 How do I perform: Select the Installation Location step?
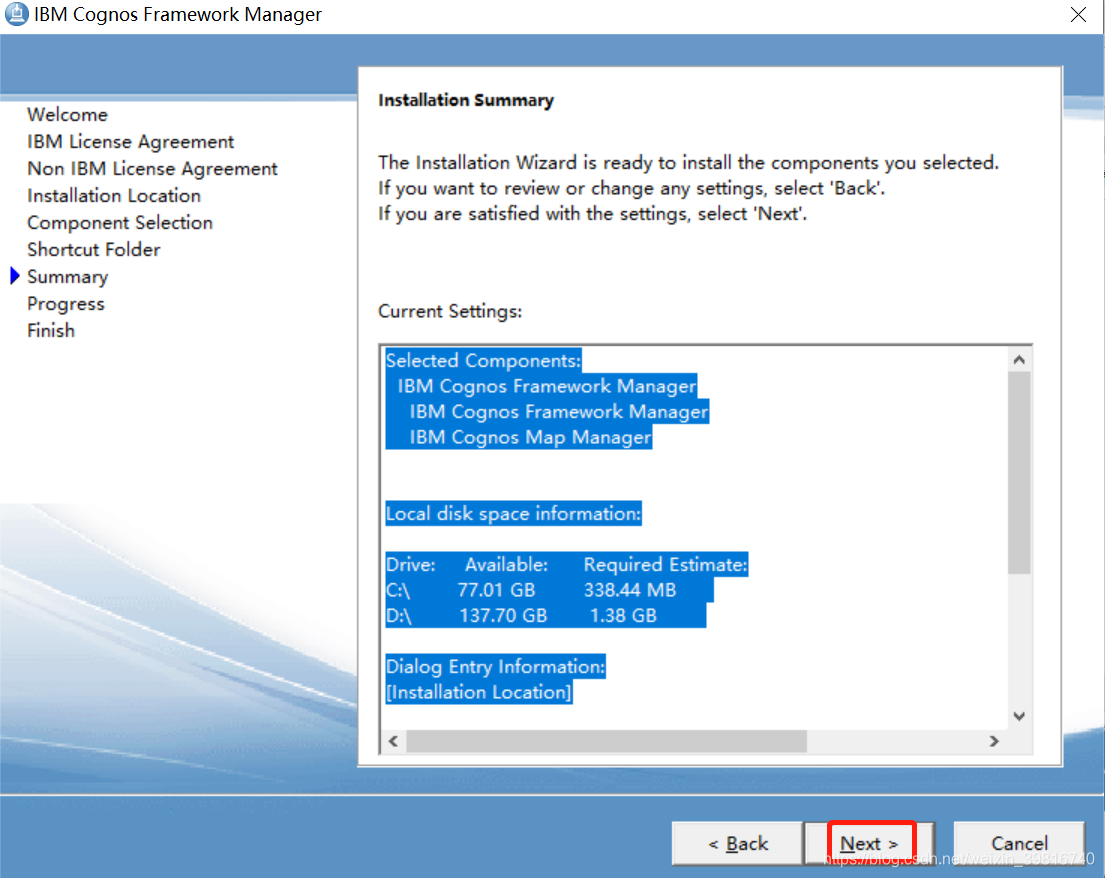point(114,196)
